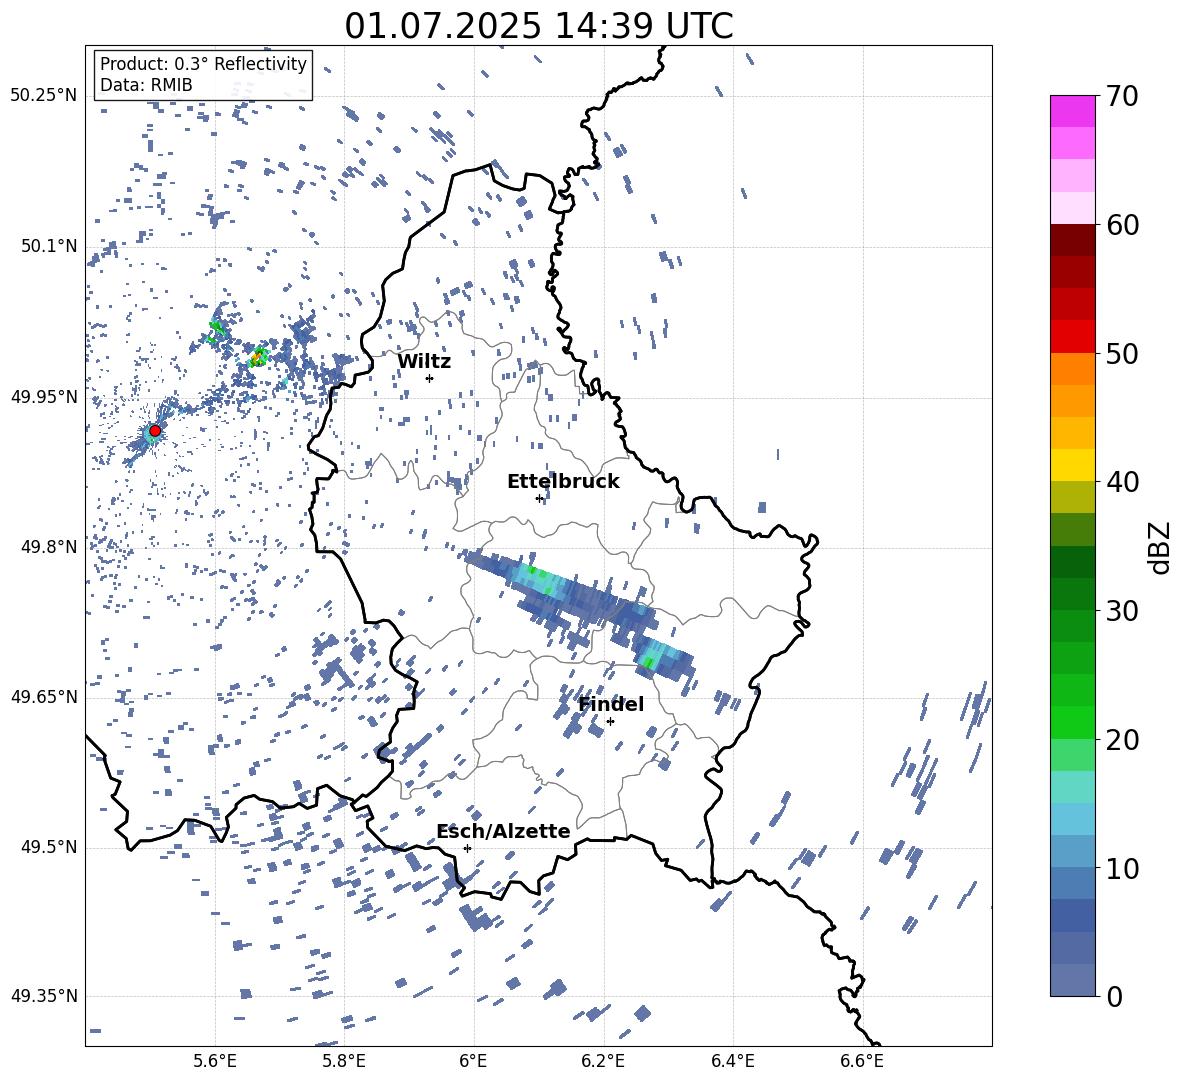The width and height of the screenshot is (1184, 1081).
Task: Click the 49.65°N latitude label
Action: pos(44,696)
